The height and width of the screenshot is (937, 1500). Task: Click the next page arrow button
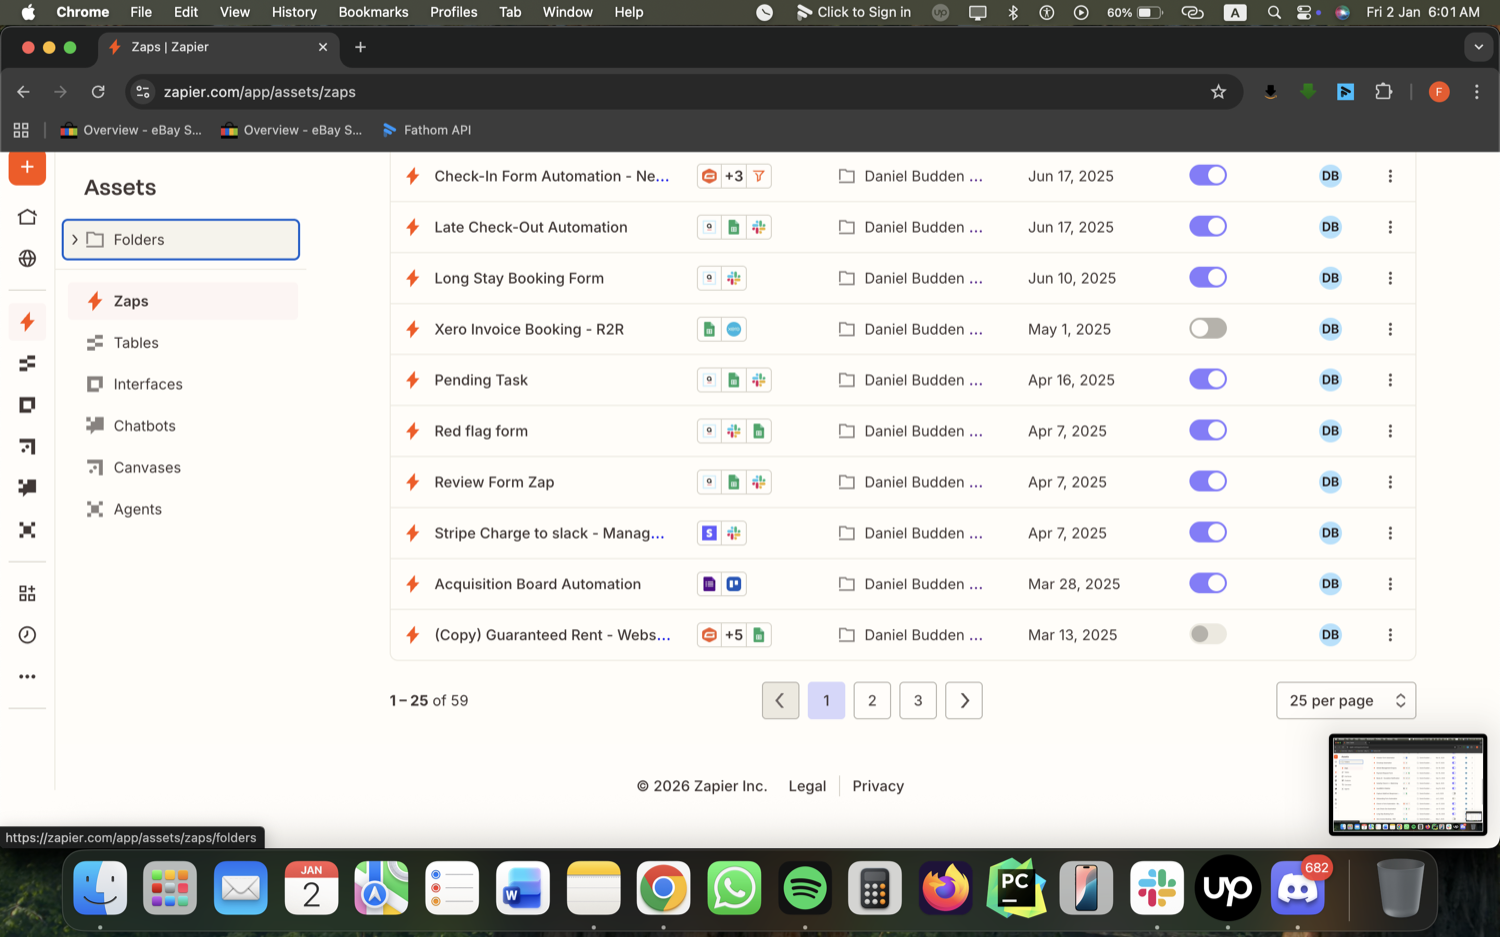click(x=964, y=701)
